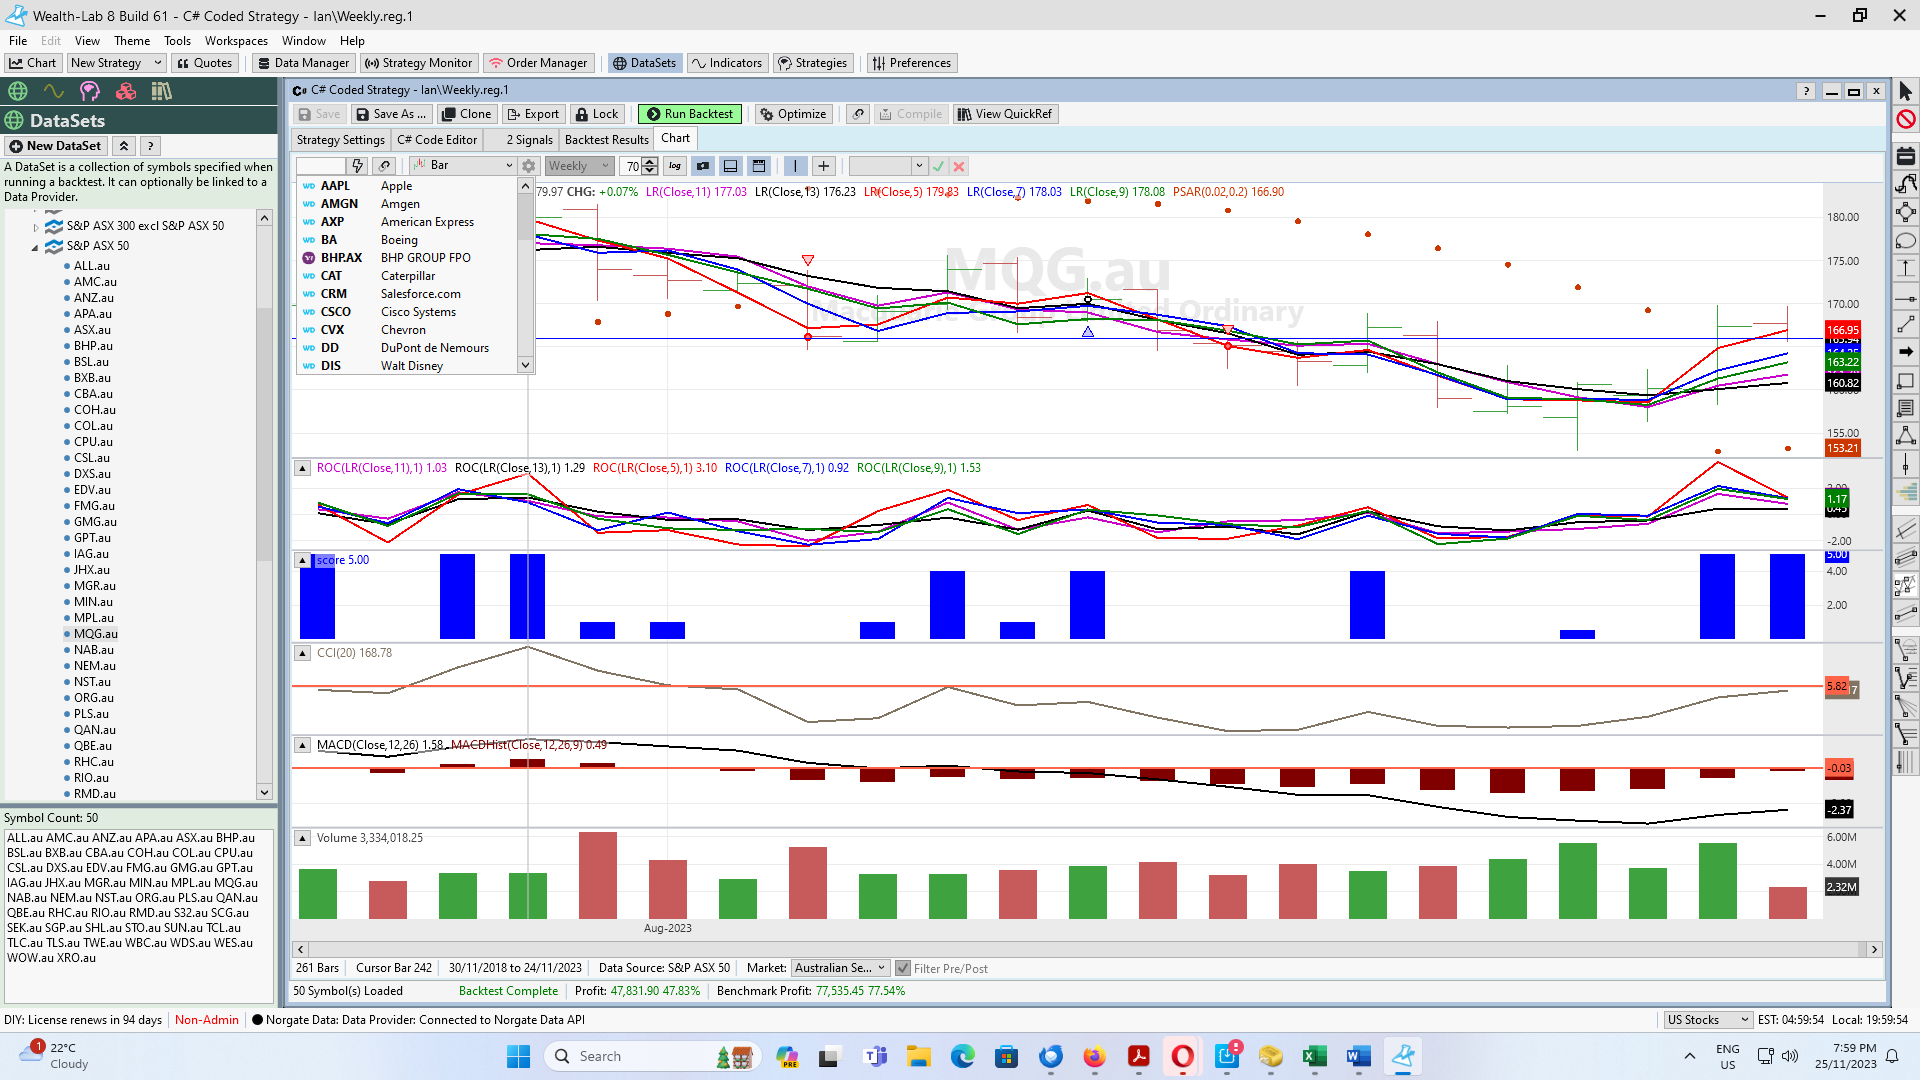This screenshot has height=1080, width=1920.
Task: Open the Bar chart style dropdown
Action: [x=462, y=166]
